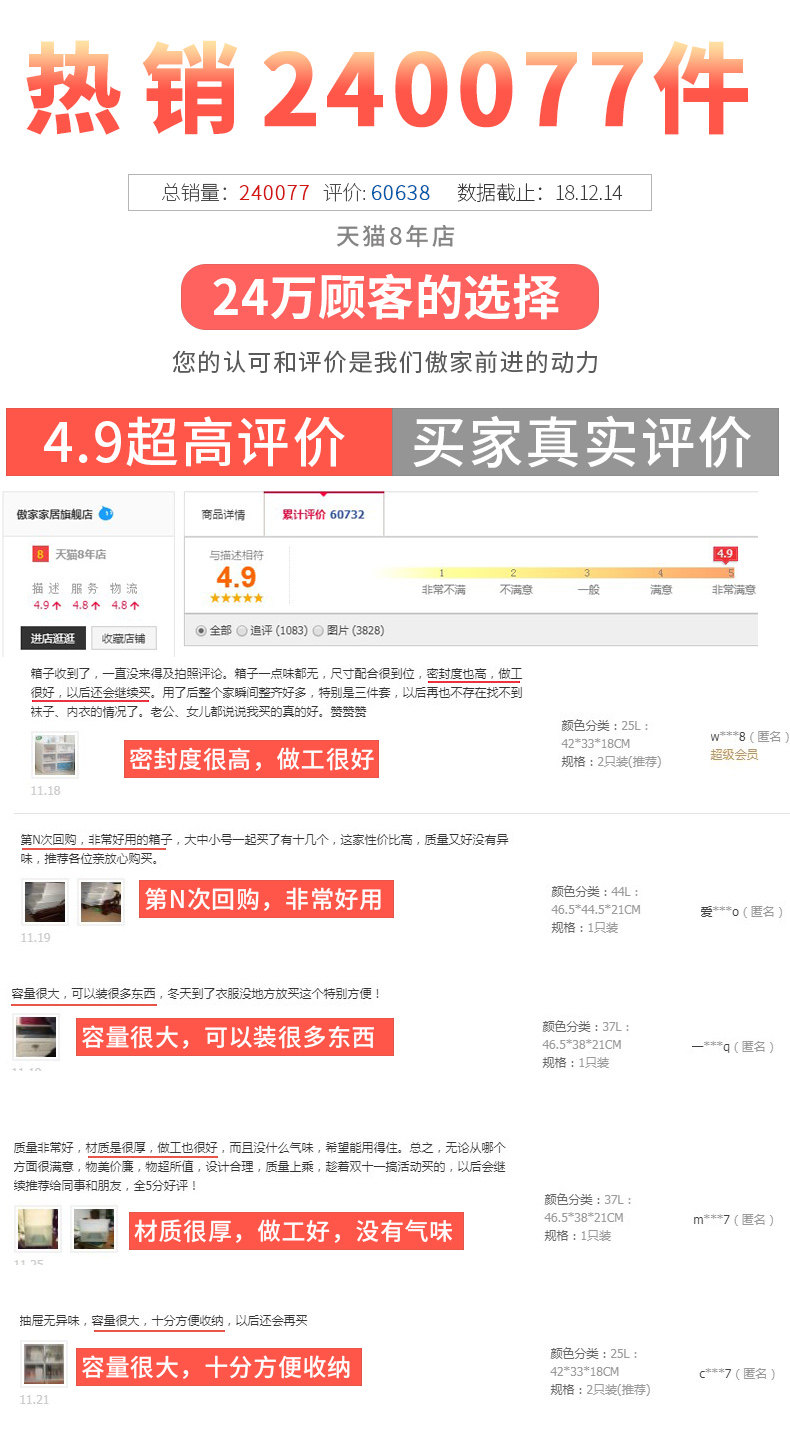The height and width of the screenshot is (1430, 790).
Task: Click the red arrow beside 描述 4.9
Action: click(x=57, y=606)
